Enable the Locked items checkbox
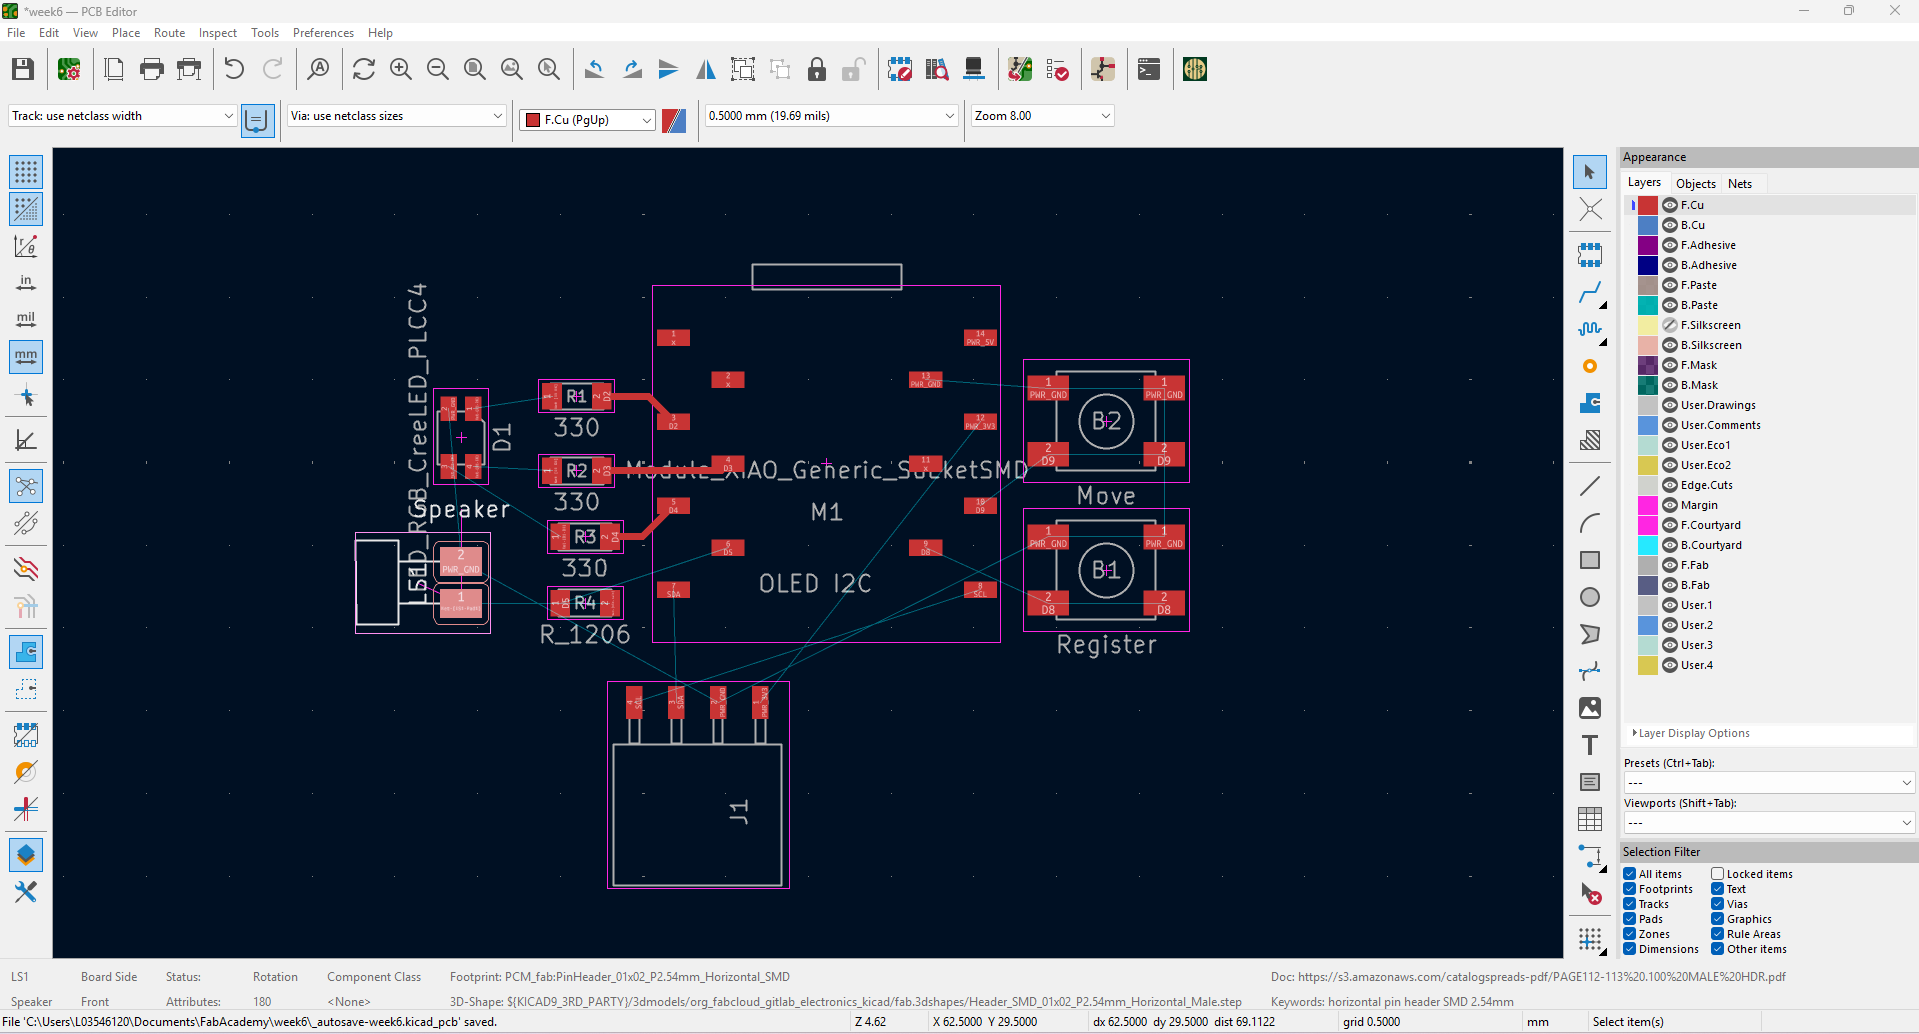The width and height of the screenshot is (1919, 1034). pyautogui.click(x=1717, y=874)
